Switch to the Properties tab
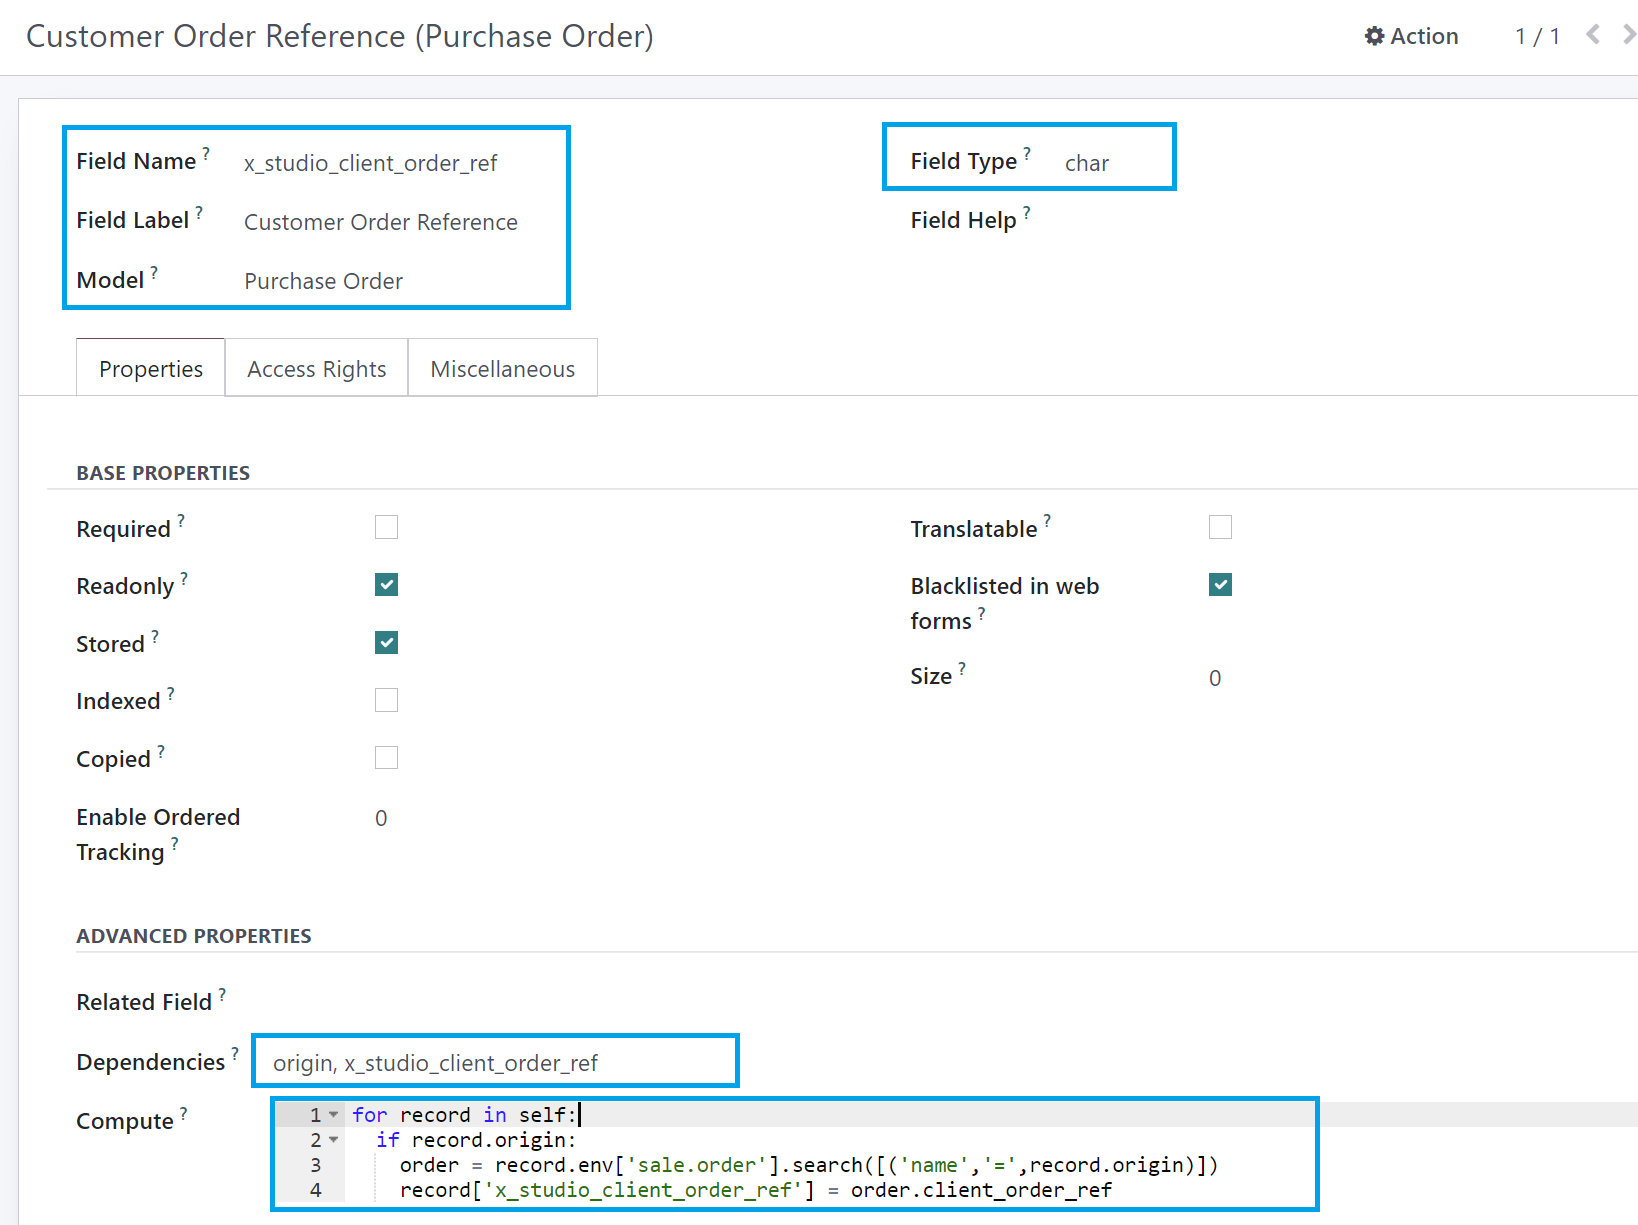 tap(151, 368)
